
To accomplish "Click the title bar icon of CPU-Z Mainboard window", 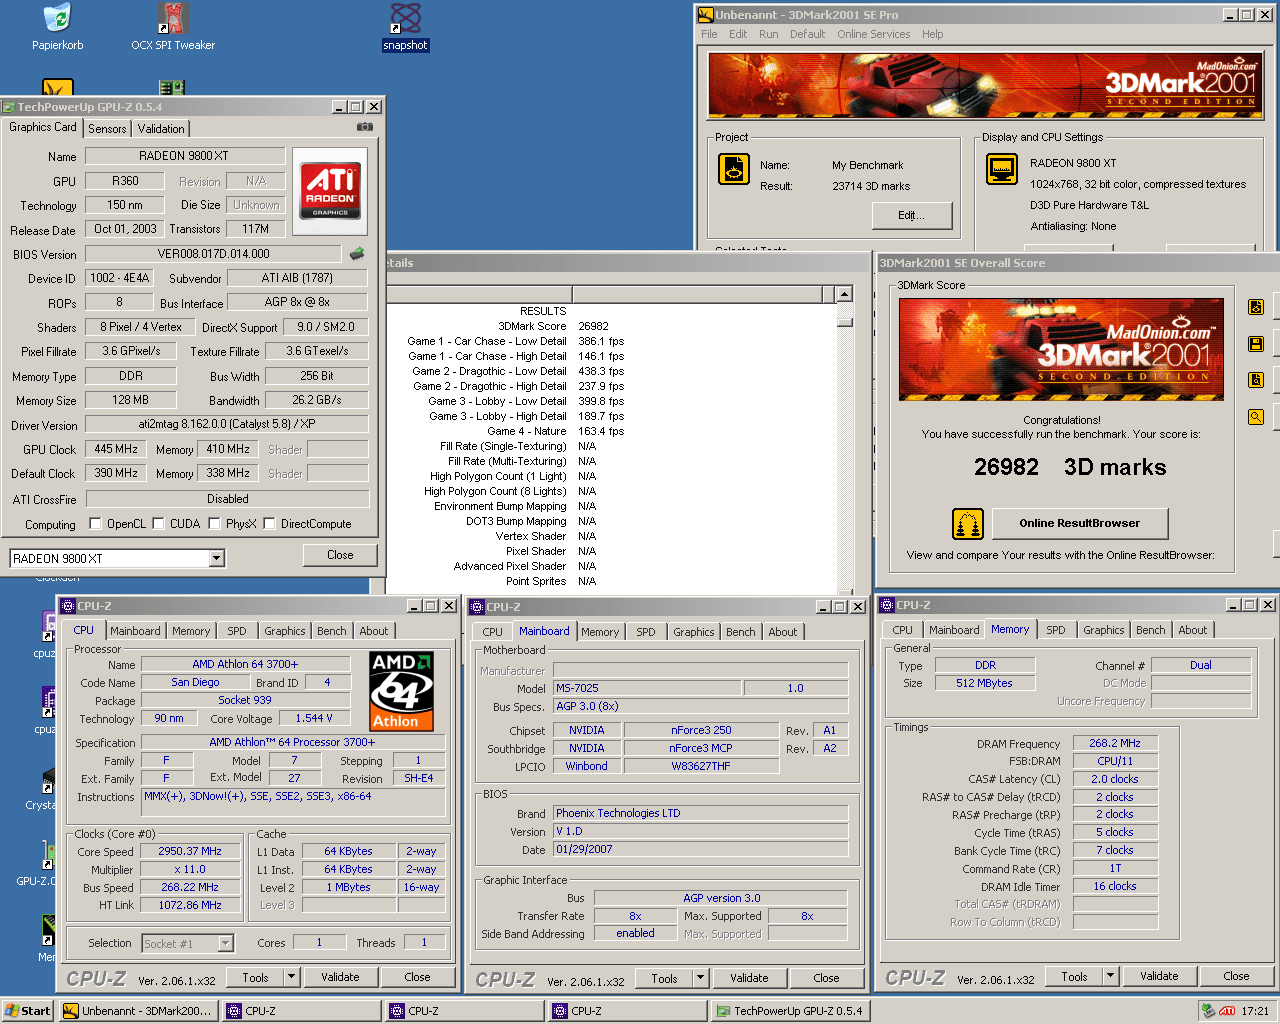I will coord(477,607).
